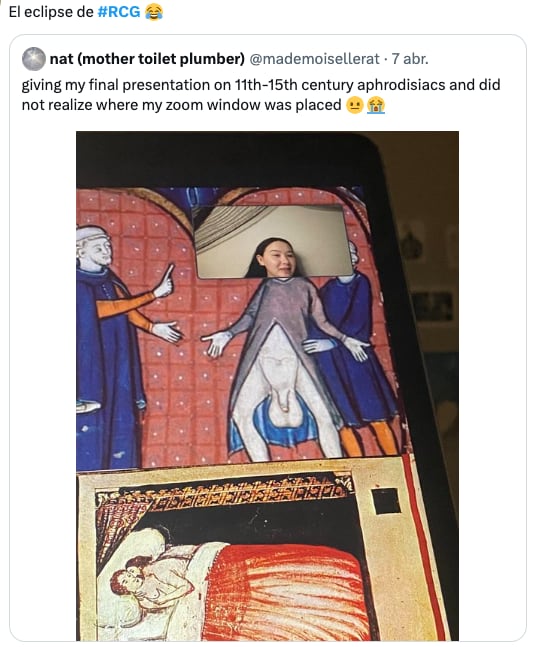The image size is (537, 647).
Task: Click the laughing emoji after #RCG
Action: 154,12
